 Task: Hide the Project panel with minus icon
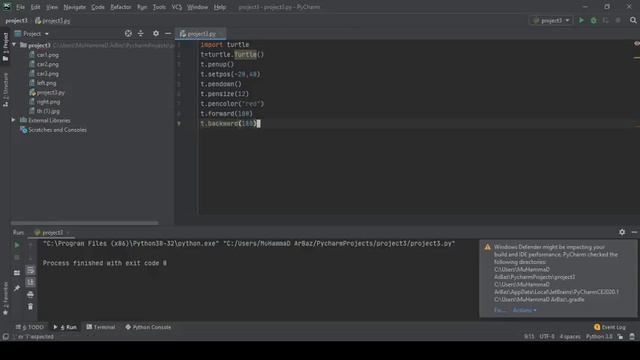coord(168,33)
